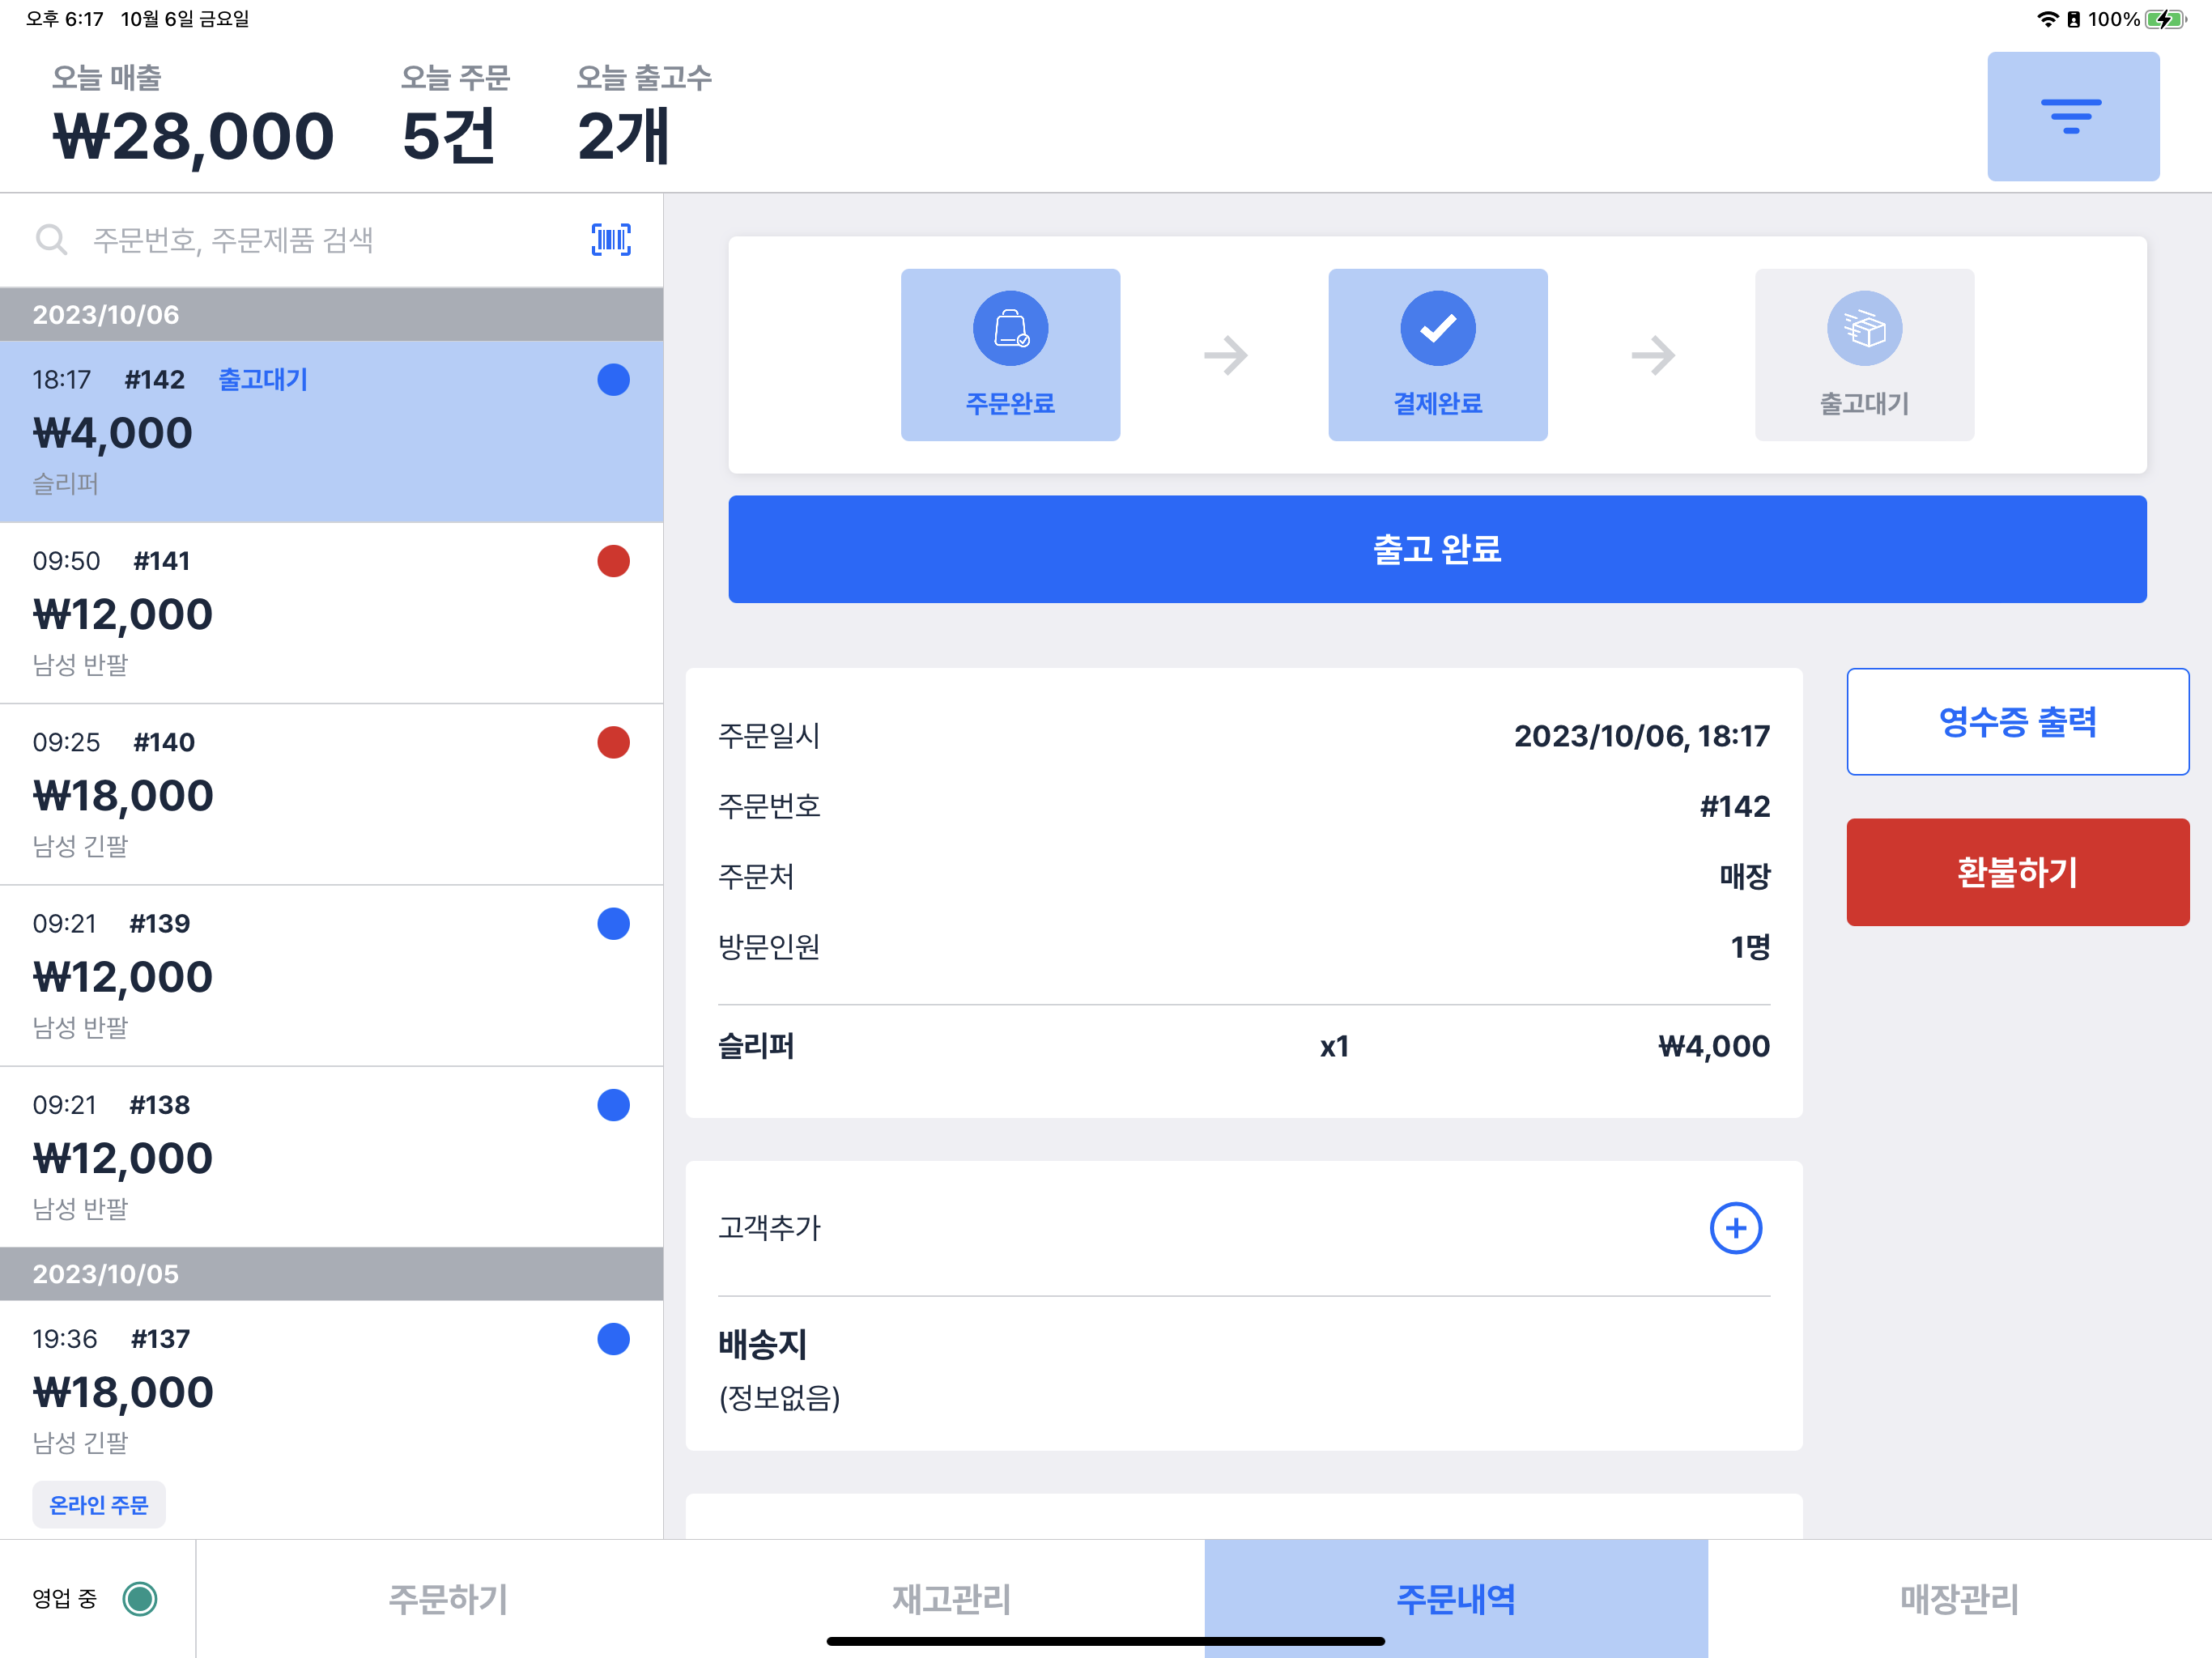
Task: Click the search magnifier icon
Action: [51, 240]
